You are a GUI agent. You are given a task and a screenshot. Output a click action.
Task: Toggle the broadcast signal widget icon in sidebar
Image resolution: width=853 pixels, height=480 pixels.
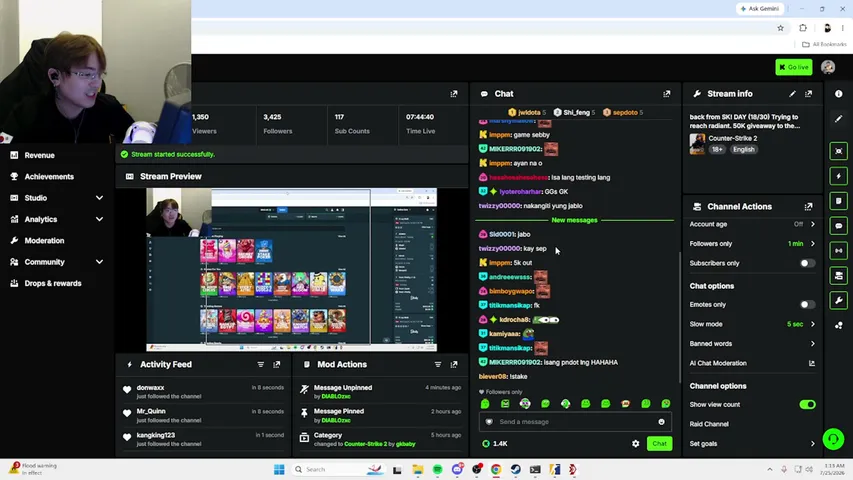[x=838, y=250]
